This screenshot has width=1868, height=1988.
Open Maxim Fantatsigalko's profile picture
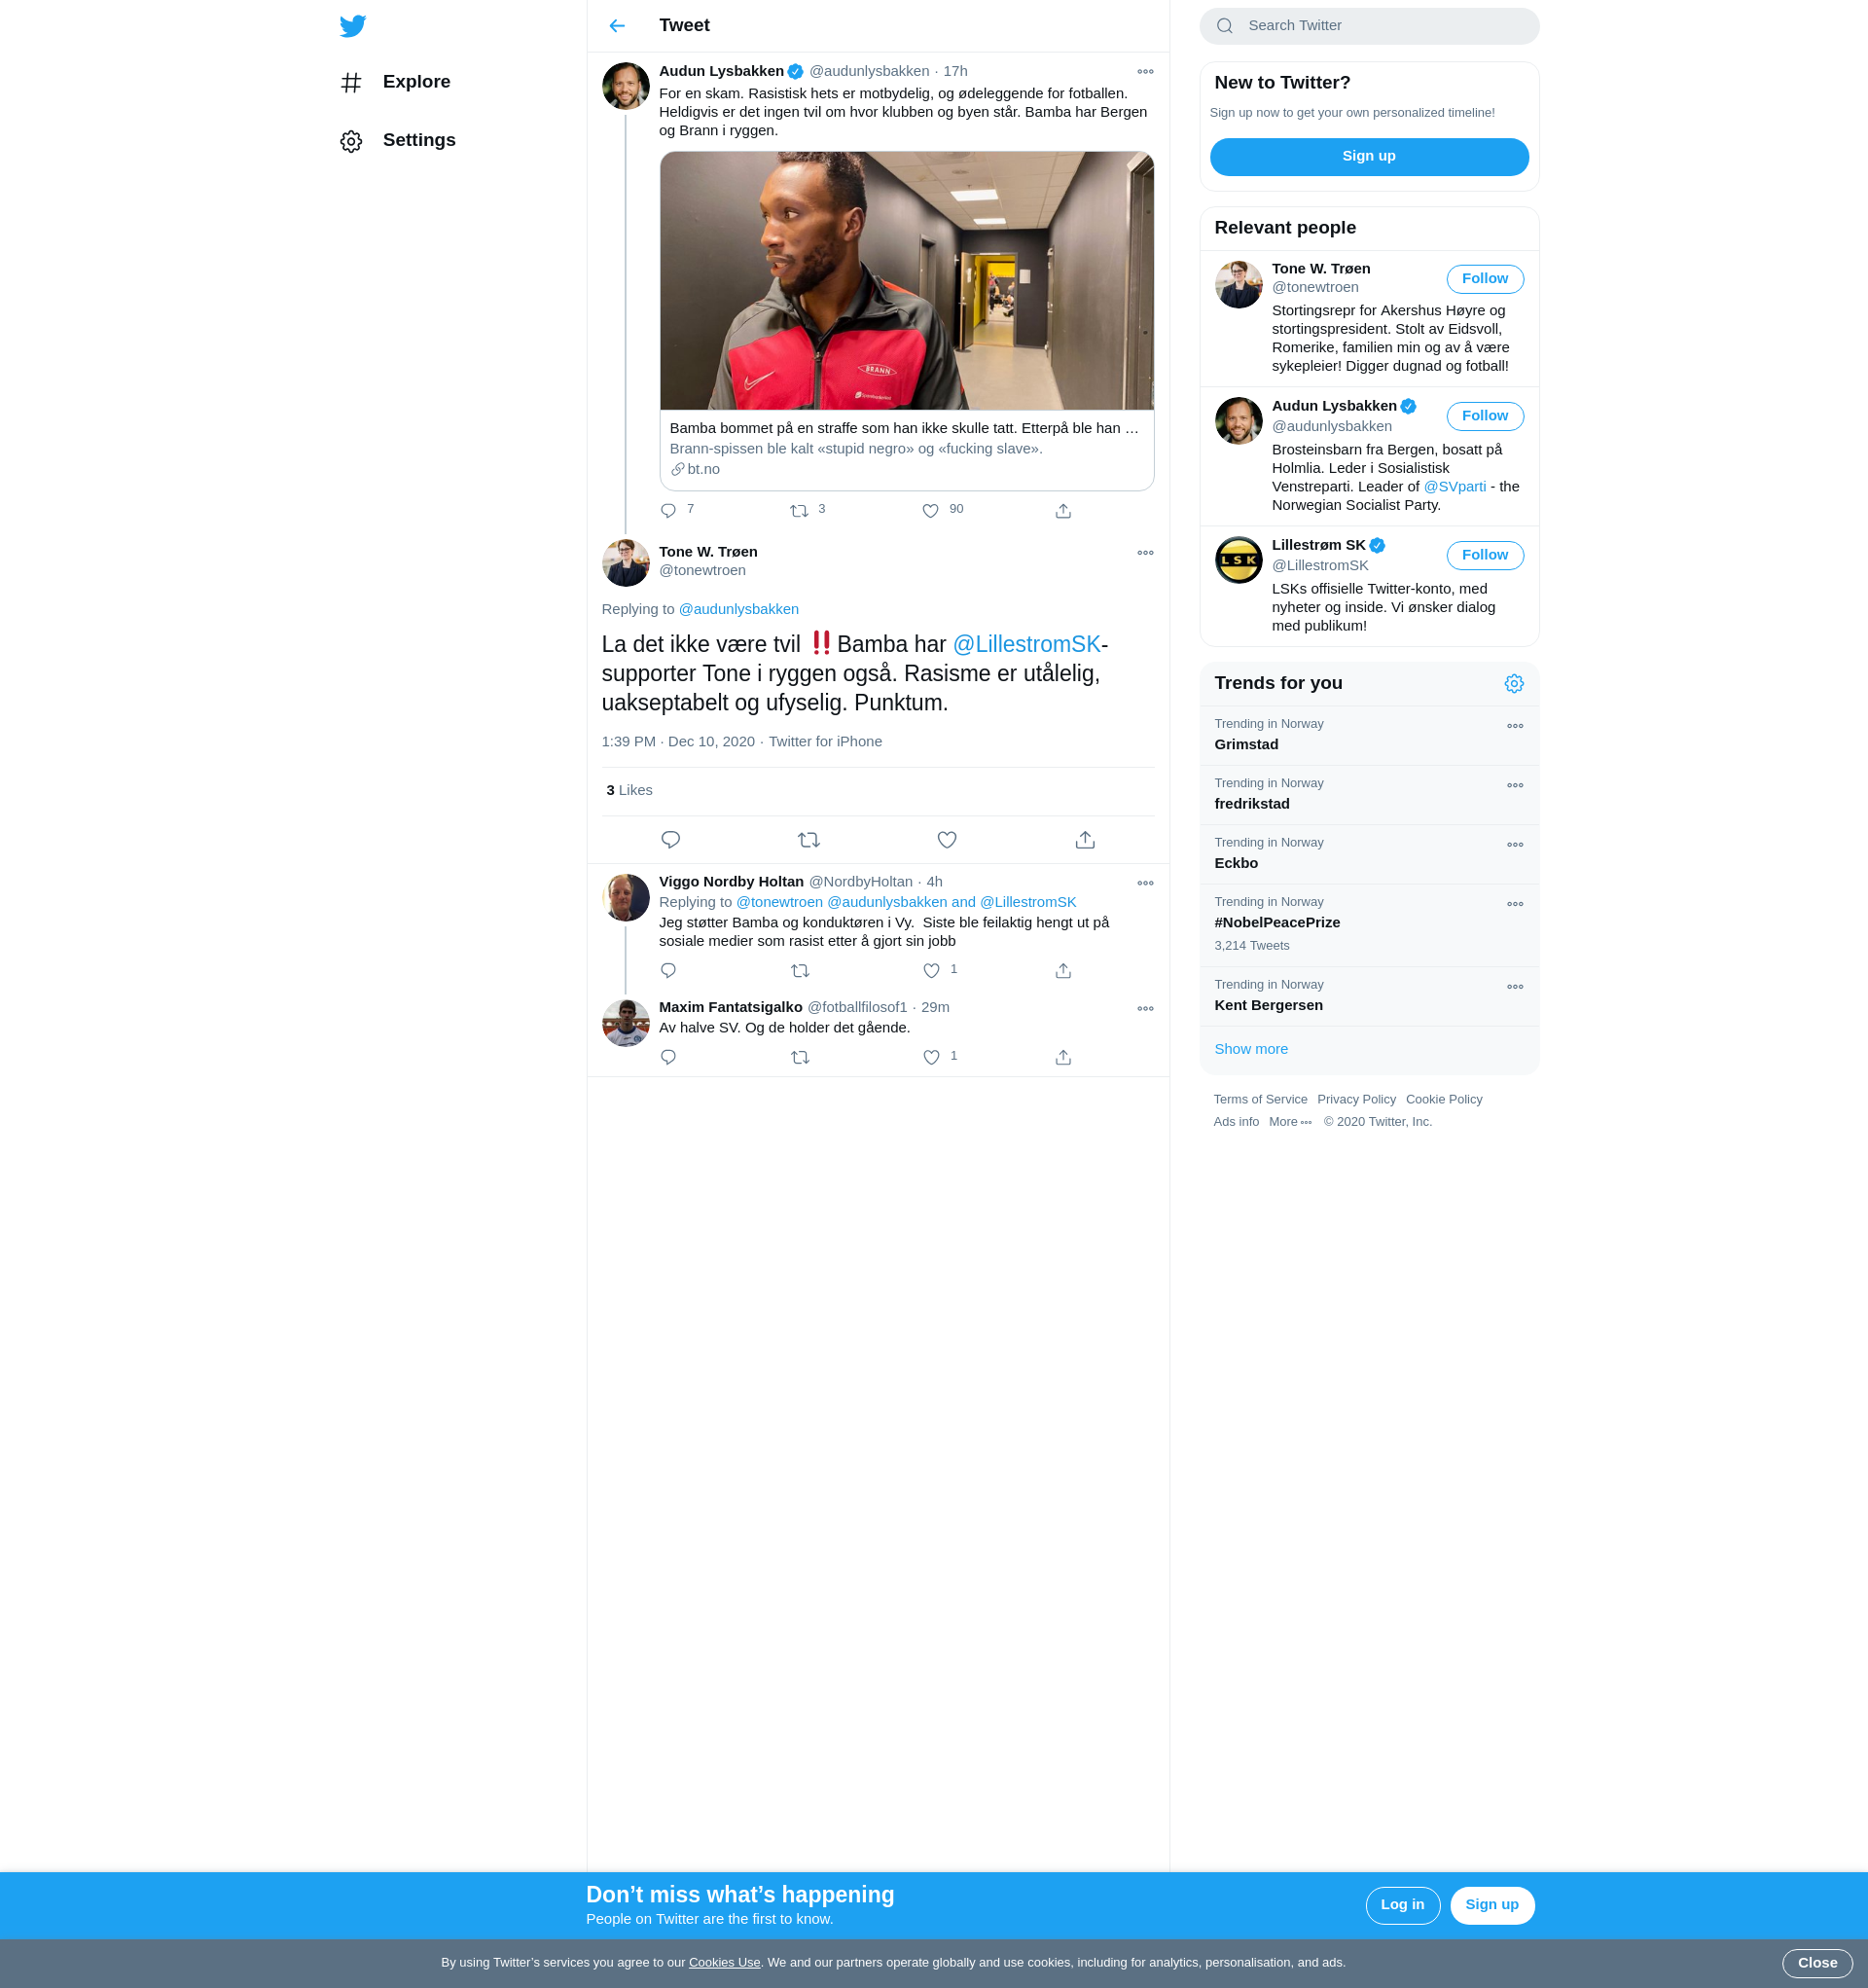click(625, 1023)
